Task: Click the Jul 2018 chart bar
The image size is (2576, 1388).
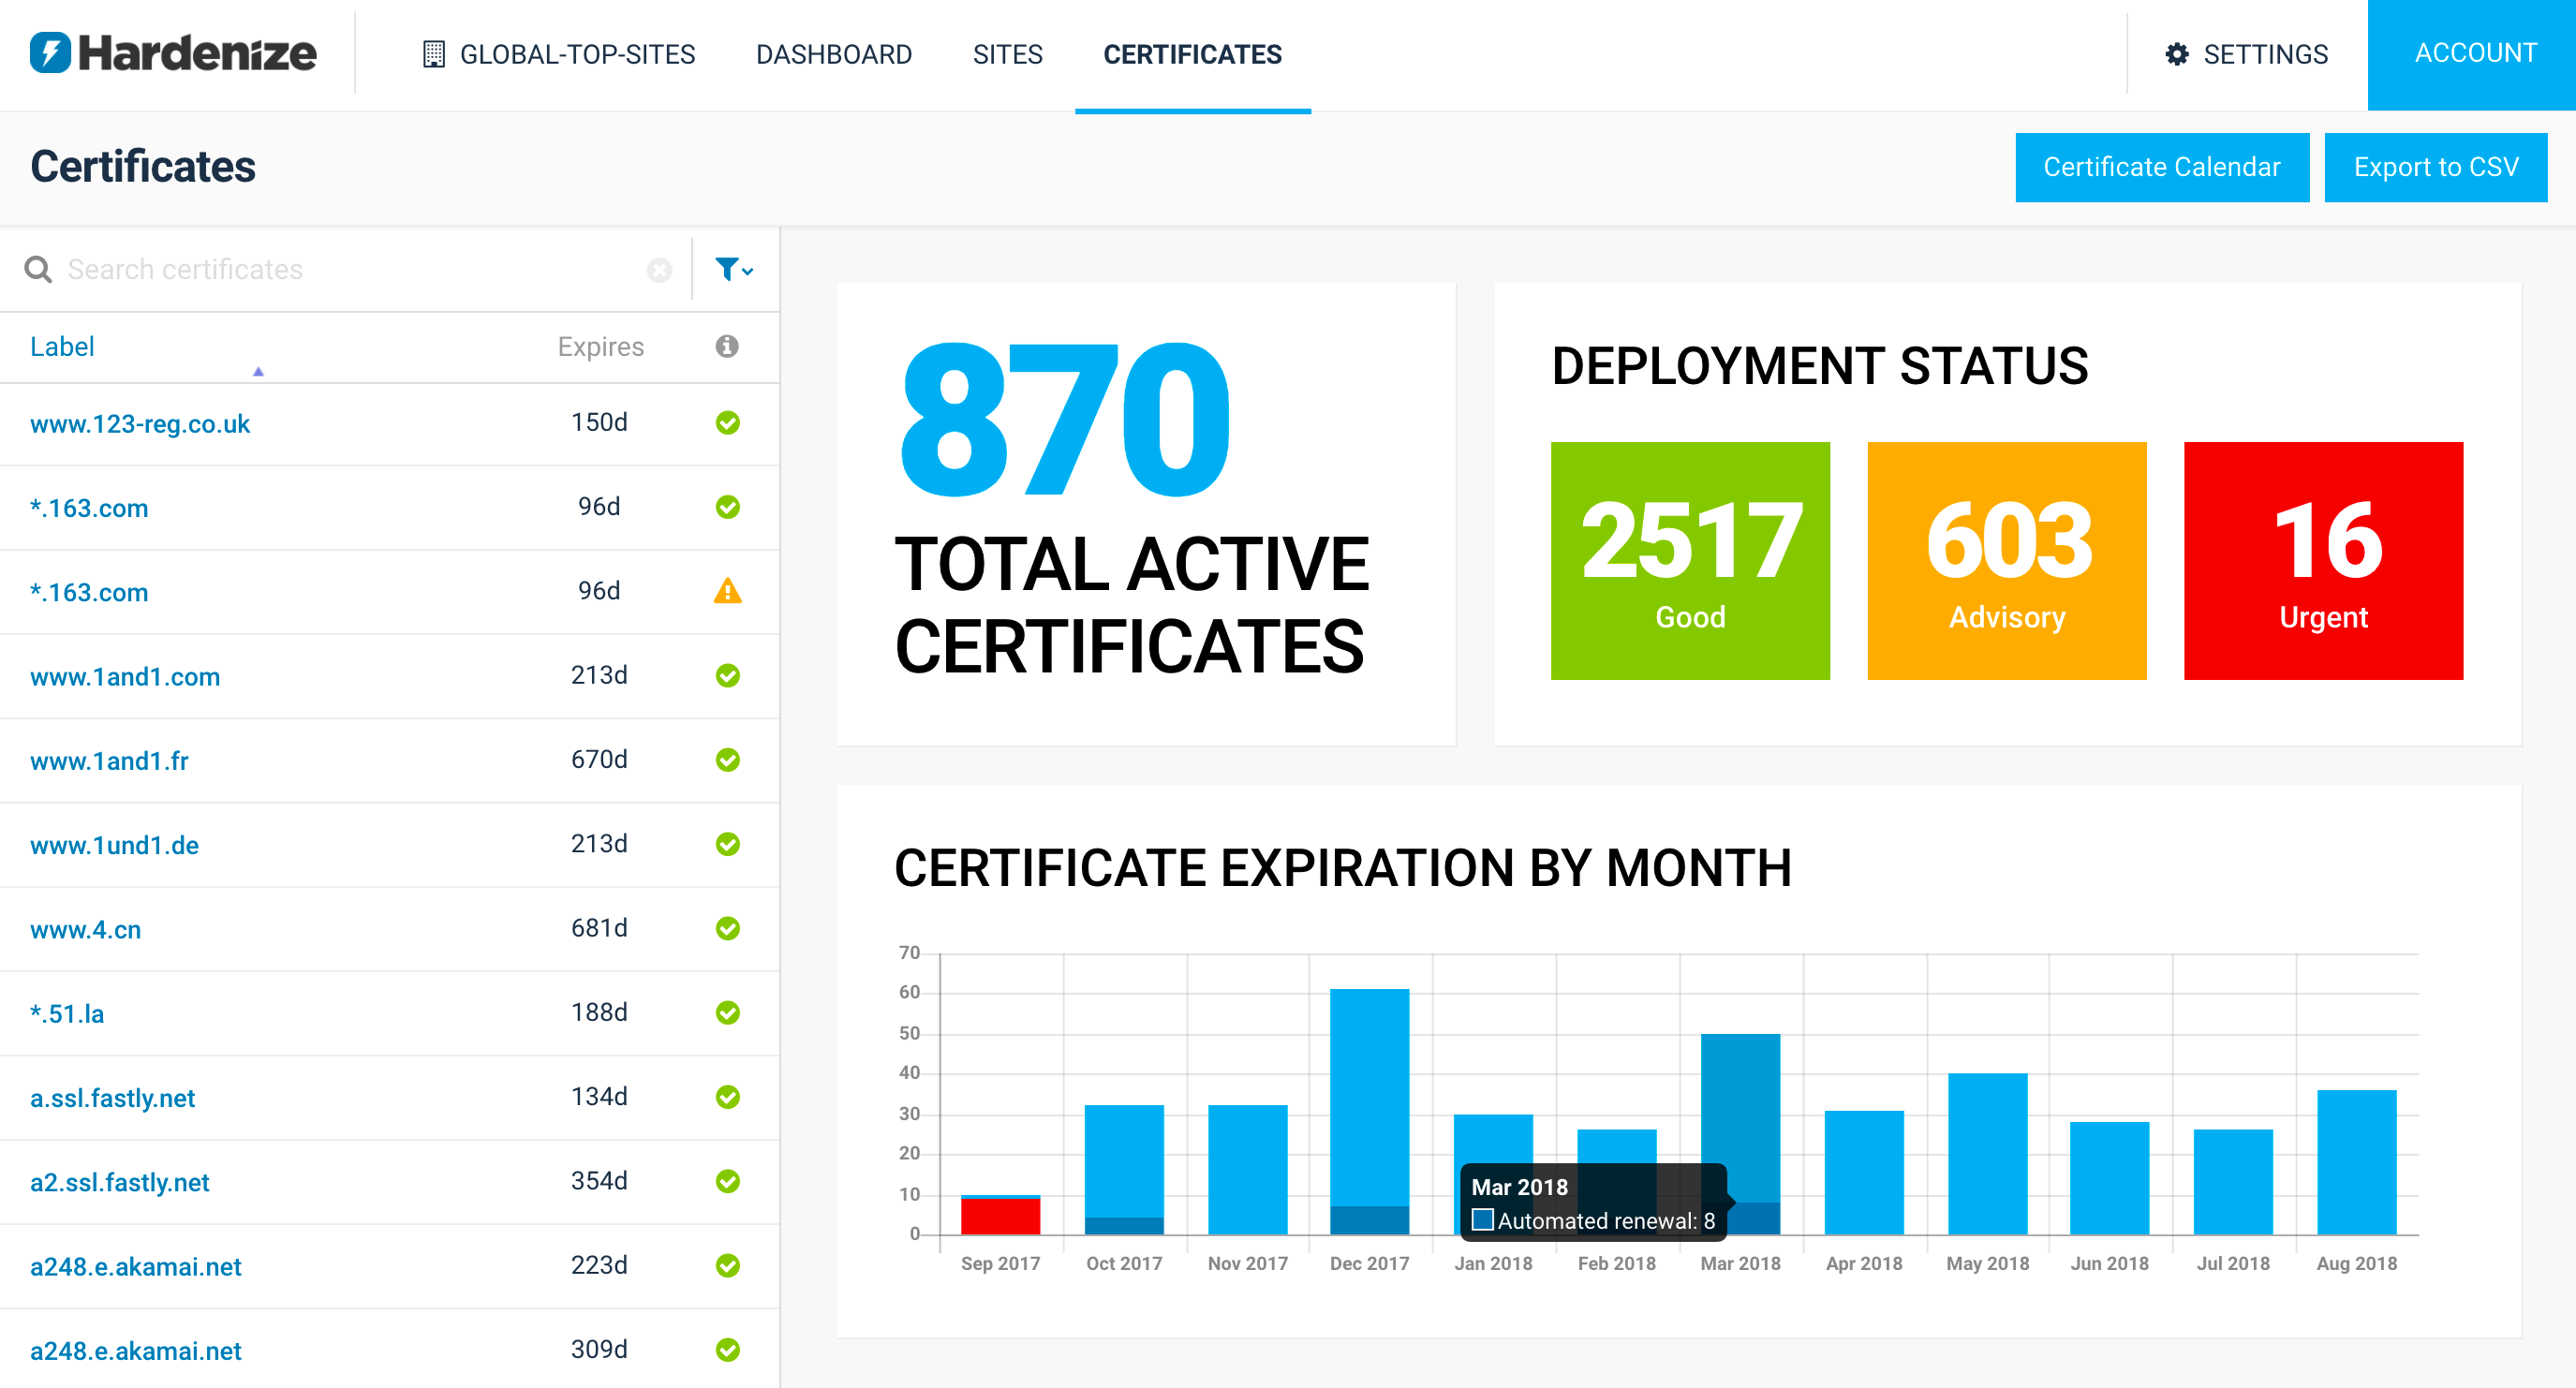Action: coord(2233,1182)
